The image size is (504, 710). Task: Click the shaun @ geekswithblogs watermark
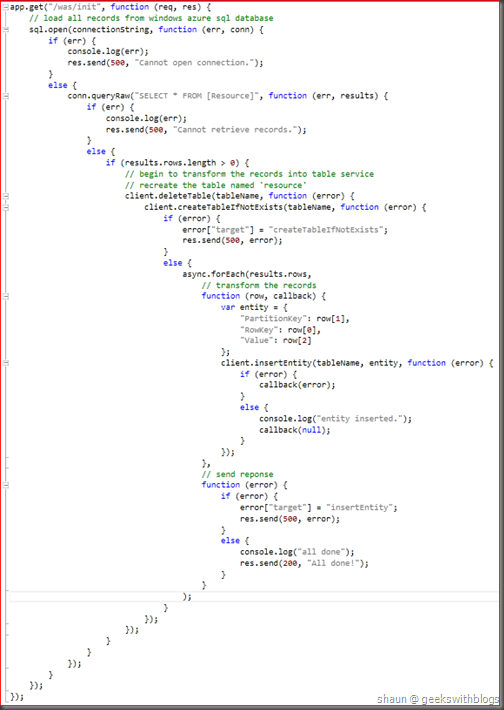437,699
